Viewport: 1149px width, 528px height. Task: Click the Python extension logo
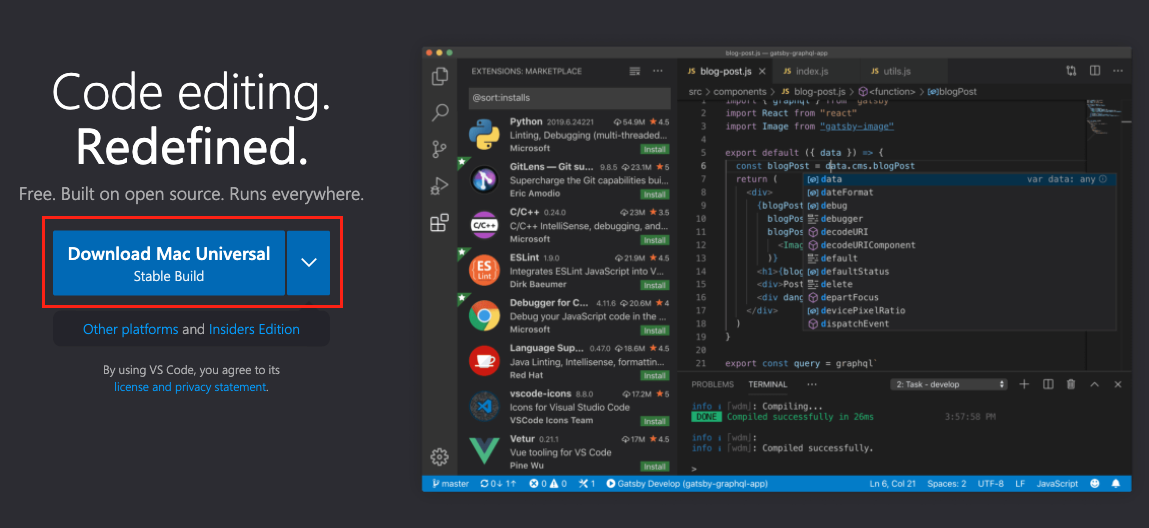pyautogui.click(x=485, y=135)
